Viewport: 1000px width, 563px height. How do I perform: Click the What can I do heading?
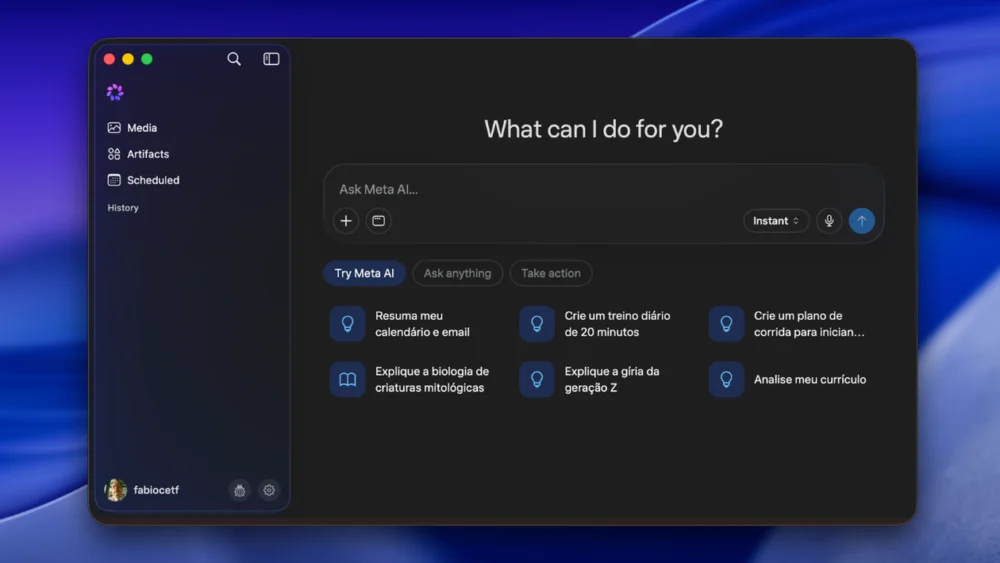603,129
